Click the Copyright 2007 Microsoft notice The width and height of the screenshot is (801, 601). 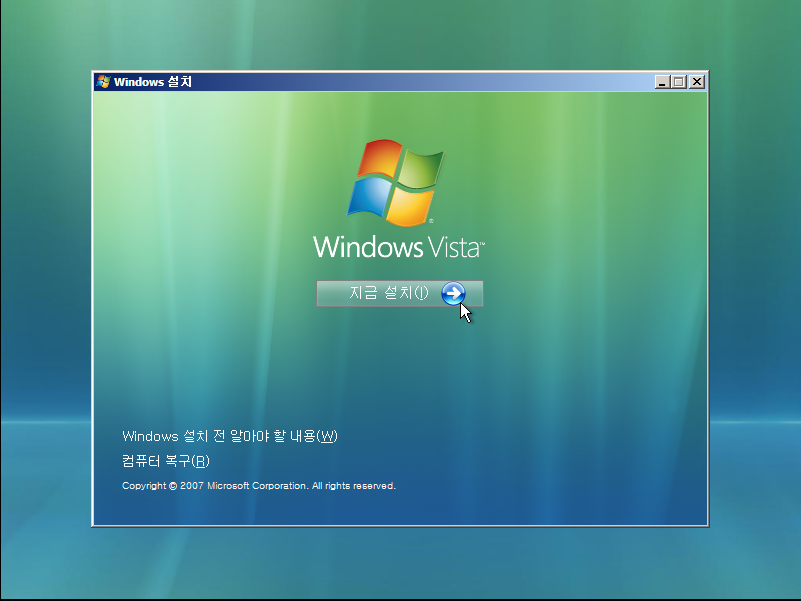click(257, 486)
